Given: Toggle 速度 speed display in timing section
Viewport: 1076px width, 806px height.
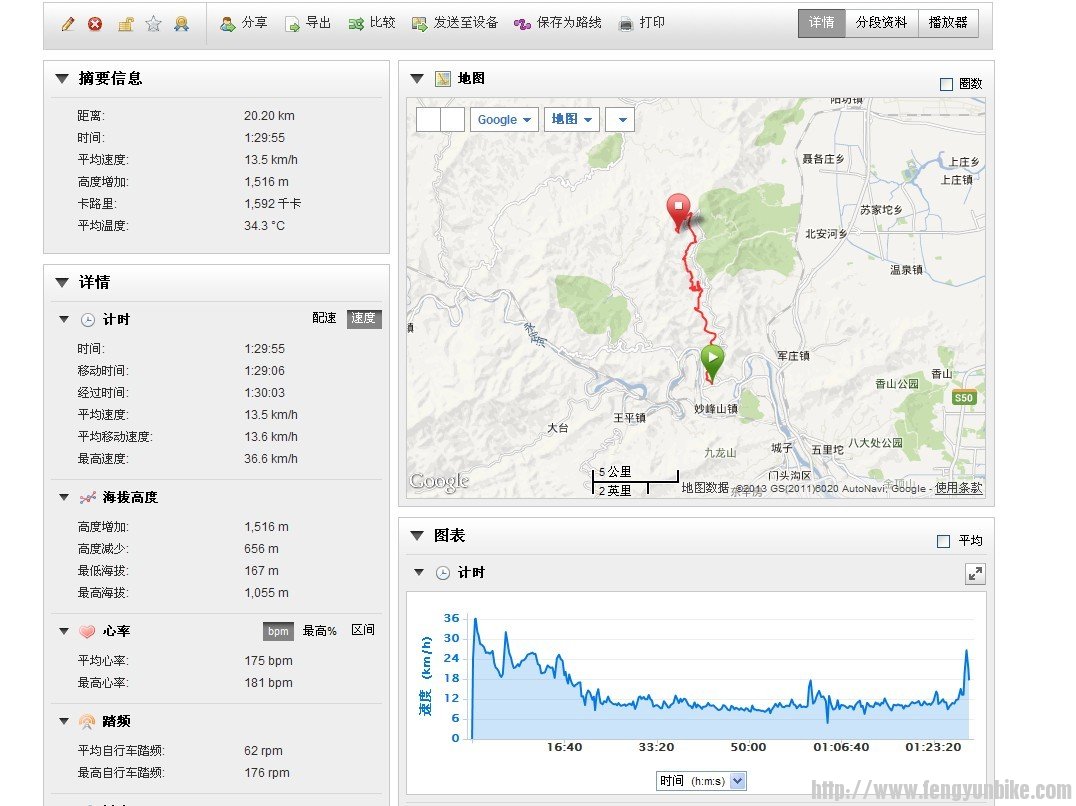Looking at the screenshot, I should (x=364, y=319).
